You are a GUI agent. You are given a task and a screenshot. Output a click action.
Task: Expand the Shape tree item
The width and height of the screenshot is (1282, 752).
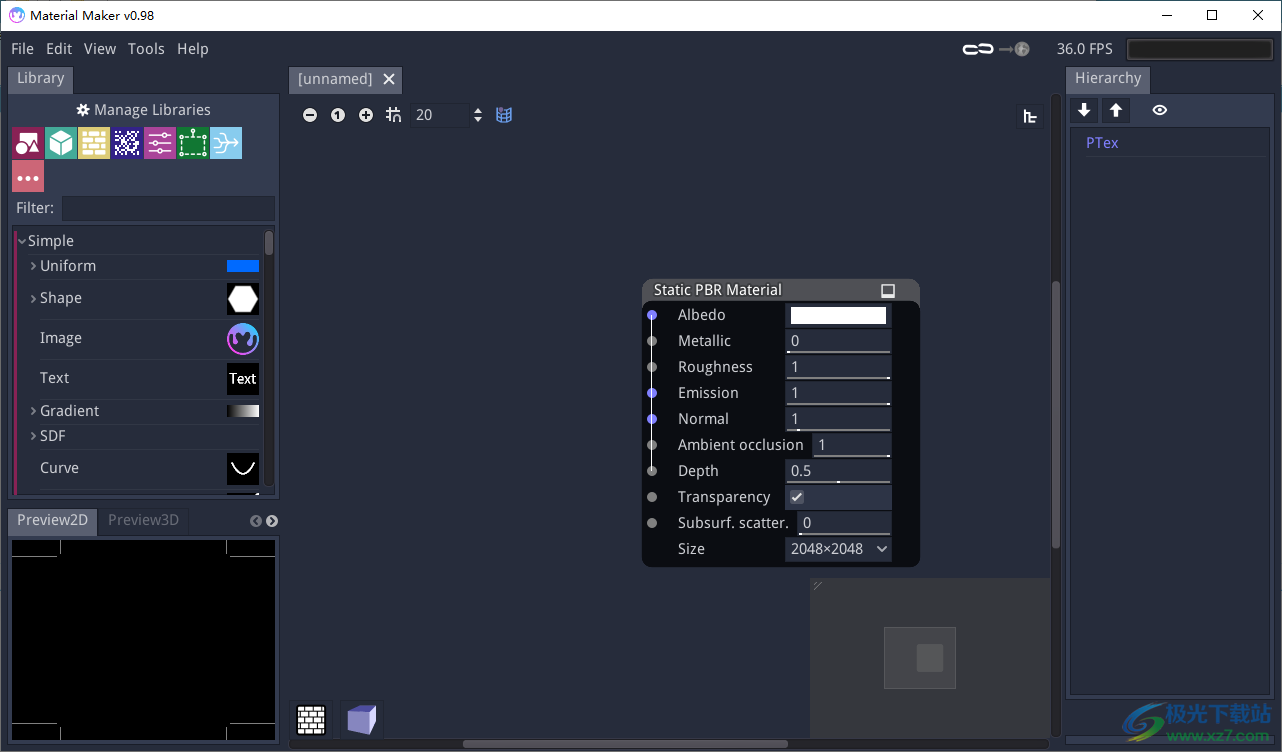(x=34, y=298)
